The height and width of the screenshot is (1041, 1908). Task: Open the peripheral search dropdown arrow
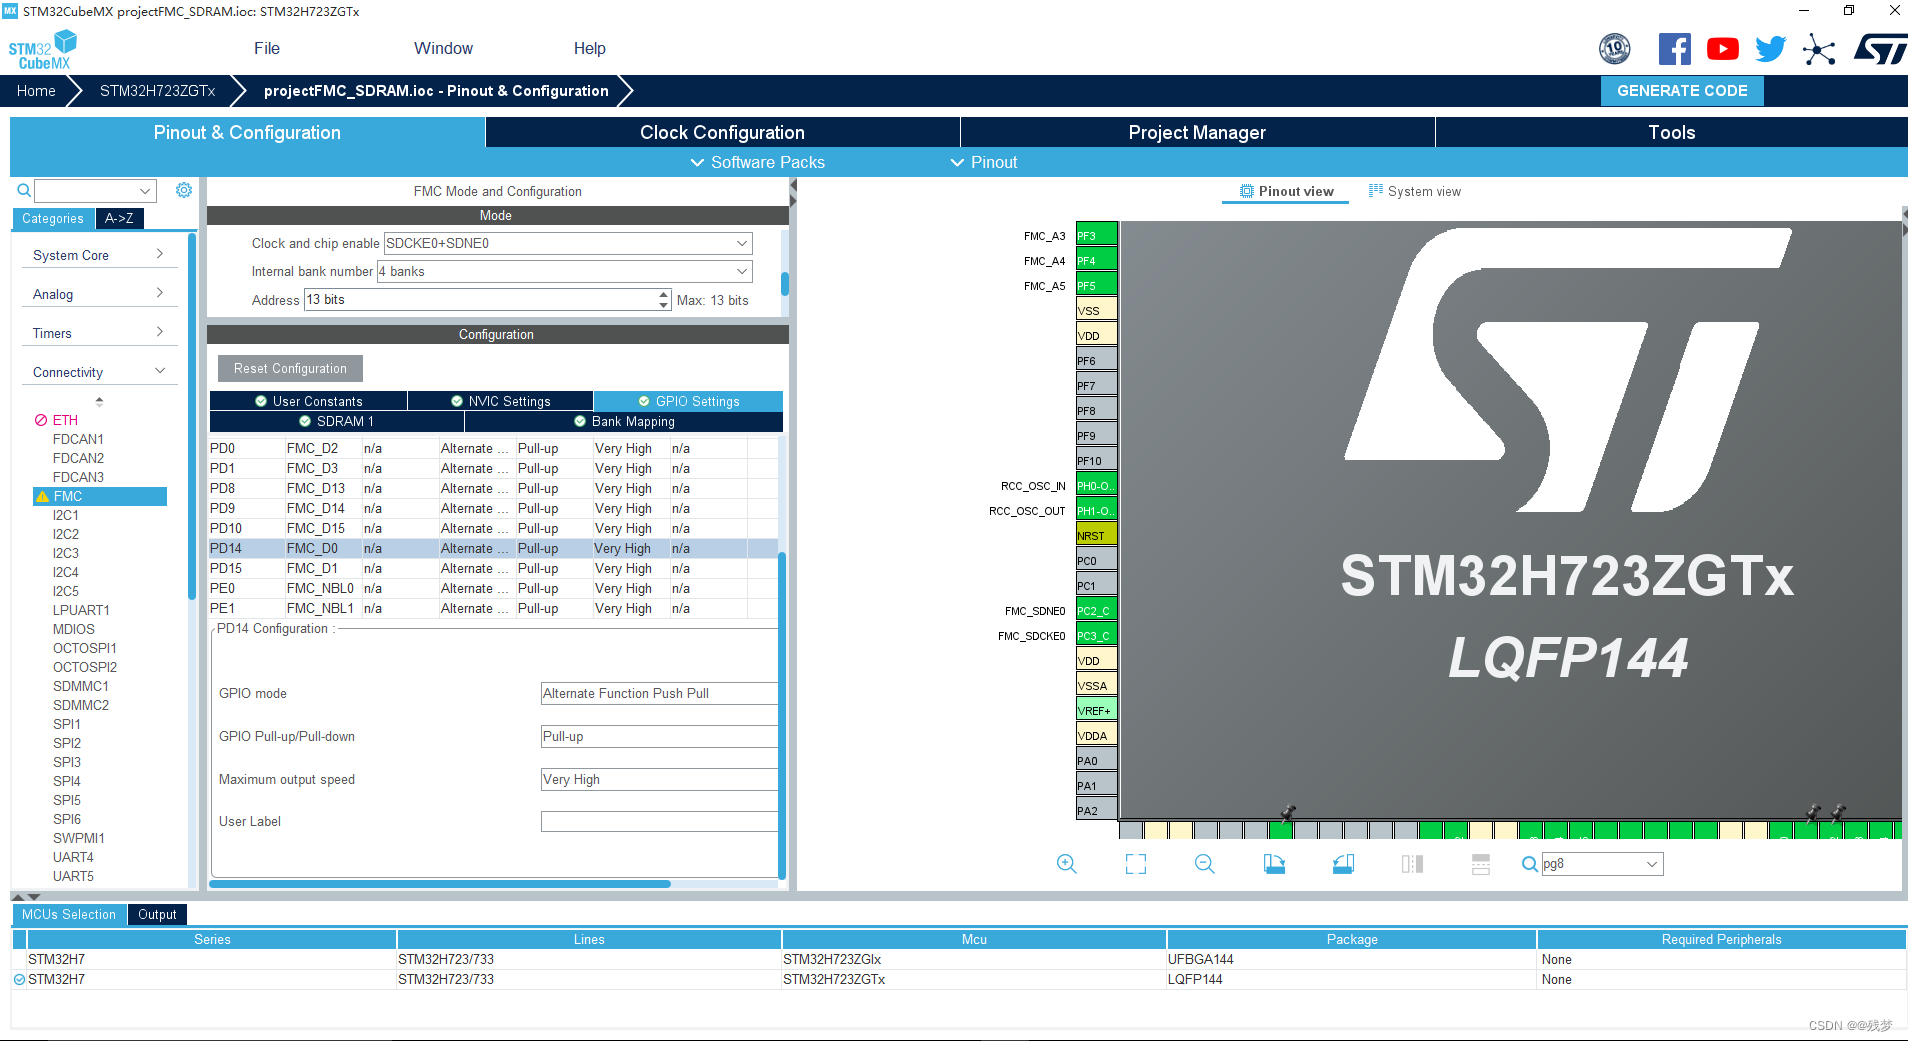[x=145, y=190]
